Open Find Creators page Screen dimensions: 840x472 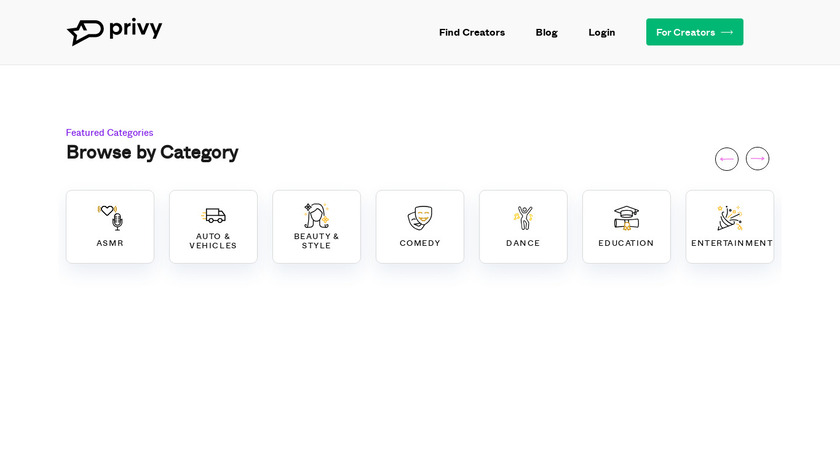click(x=472, y=32)
